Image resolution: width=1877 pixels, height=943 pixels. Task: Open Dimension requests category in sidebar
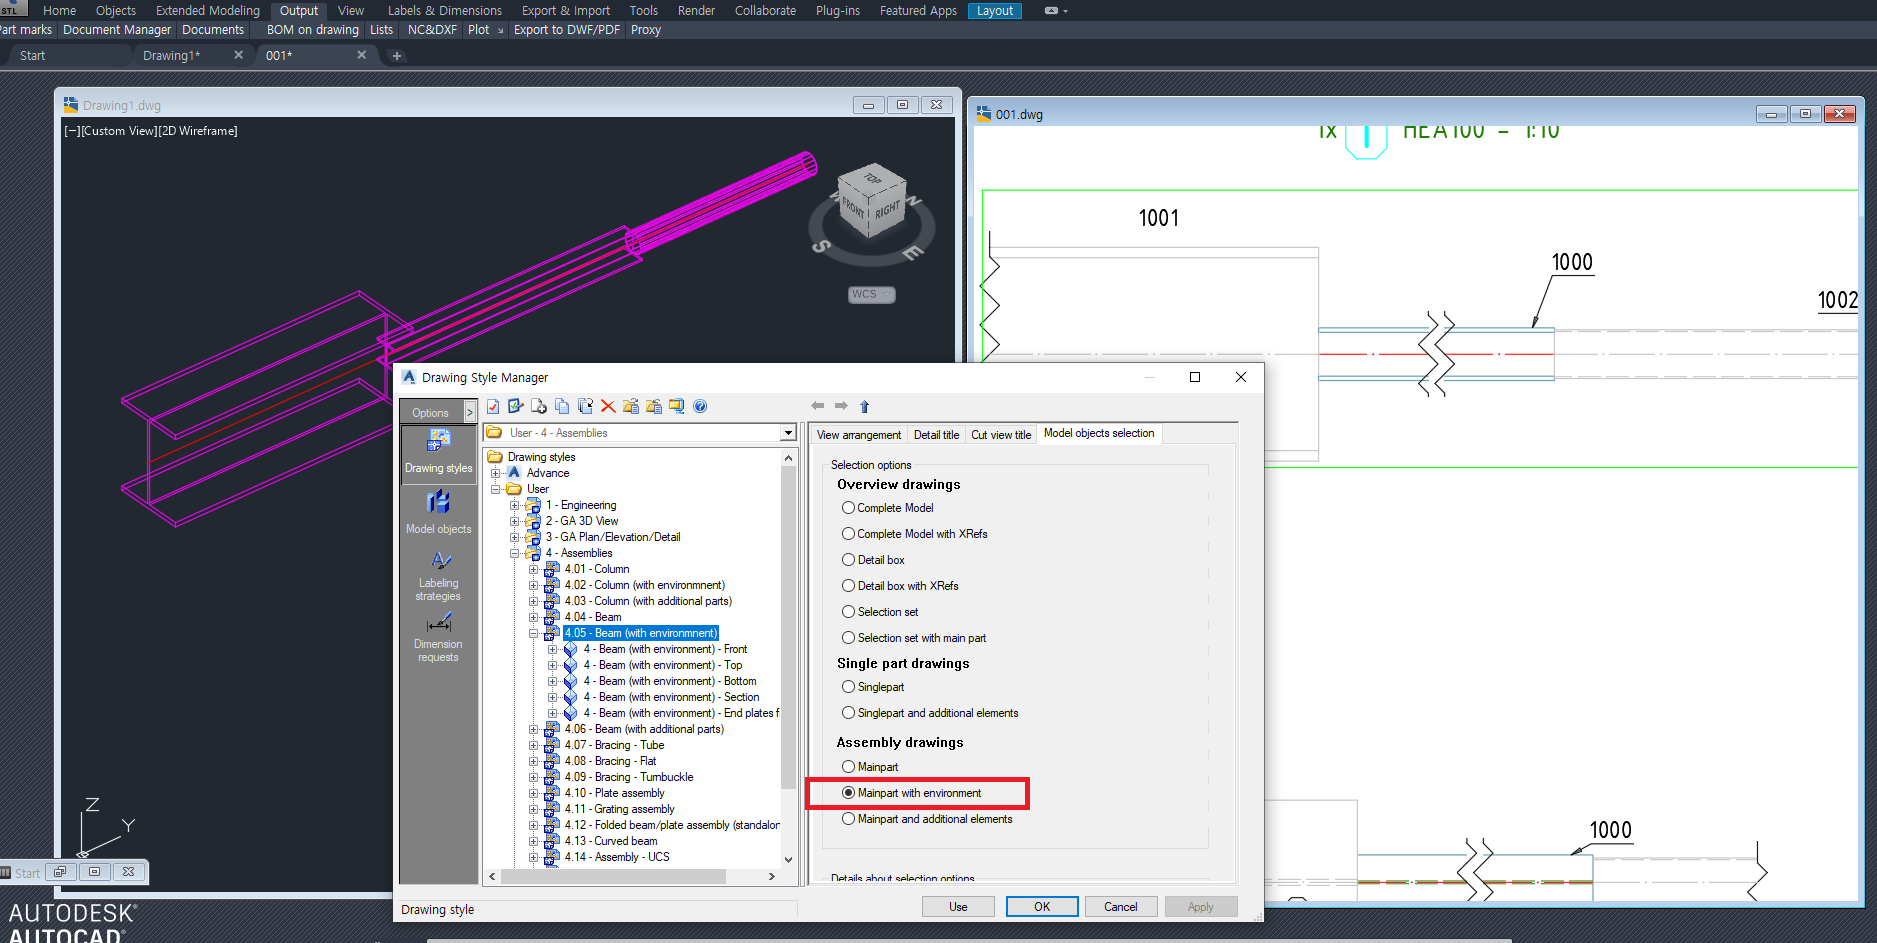tap(439, 636)
